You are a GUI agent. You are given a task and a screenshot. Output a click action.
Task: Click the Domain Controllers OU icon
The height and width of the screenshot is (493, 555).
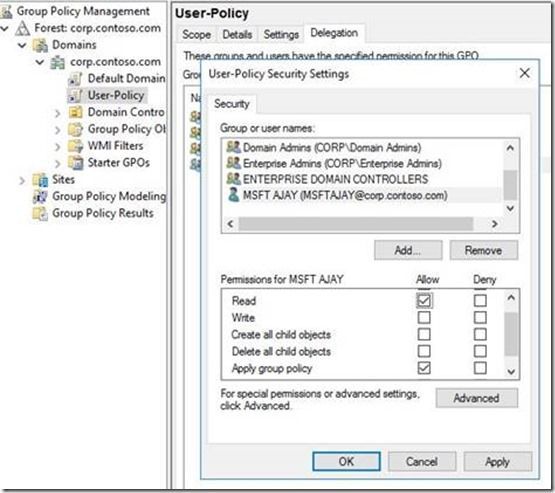75,112
